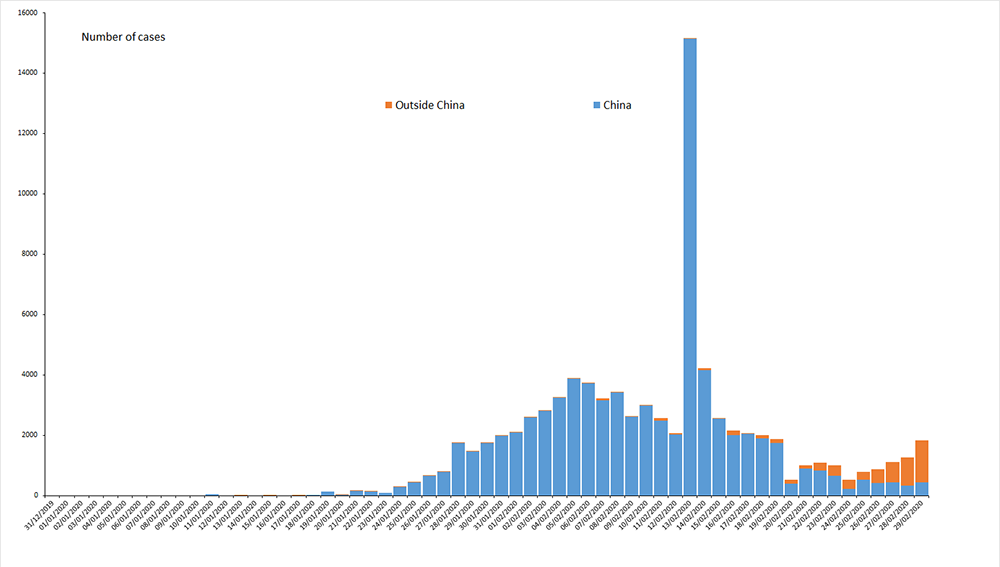Select the 2000 y-axis label
1000x567 pixels.
coord(28,435)
